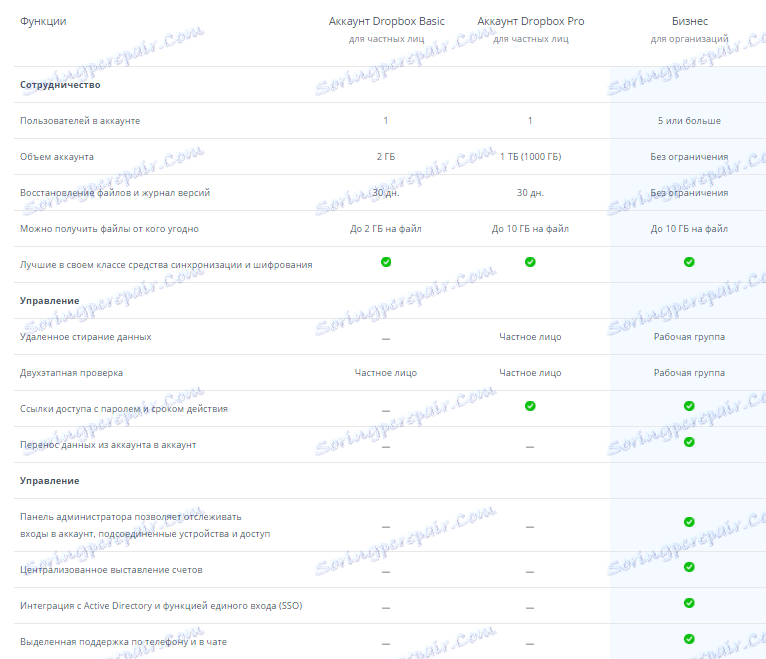Click Basic checkmark for sync and encryption row
The width and height of the screenshot is (766, 659).
(x=386, y=262)
